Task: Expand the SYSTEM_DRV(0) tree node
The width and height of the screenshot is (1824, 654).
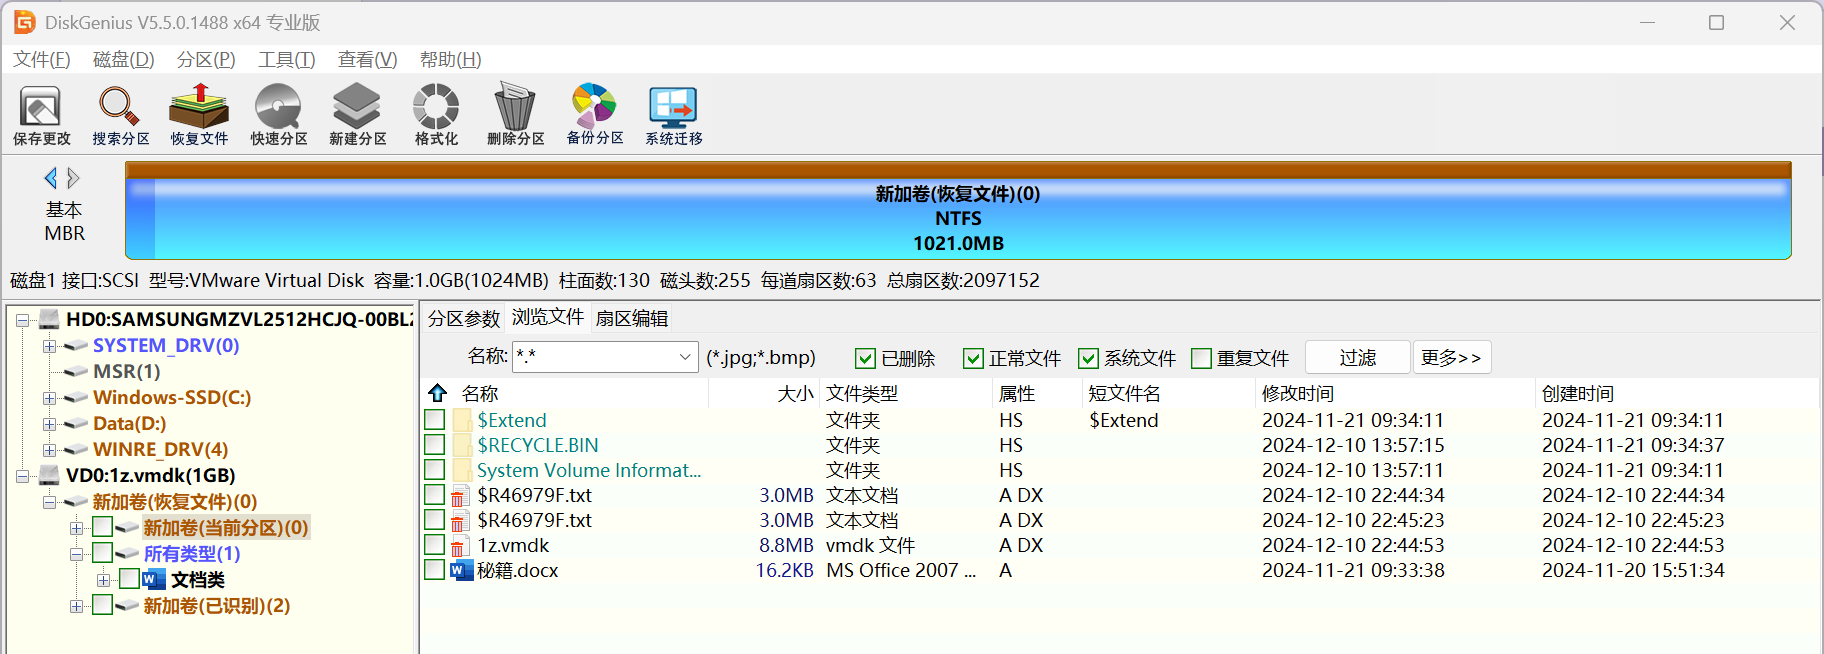Action: tap(49, 346)
